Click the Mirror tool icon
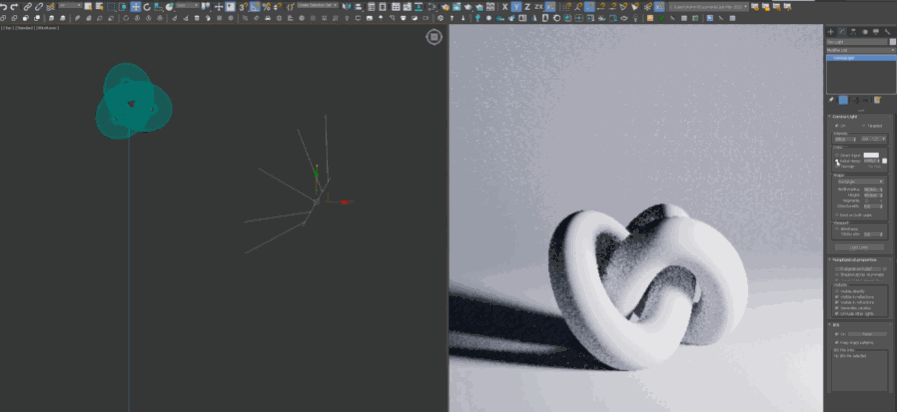Viewport: 897px width, 412px height. coord(347,7)
